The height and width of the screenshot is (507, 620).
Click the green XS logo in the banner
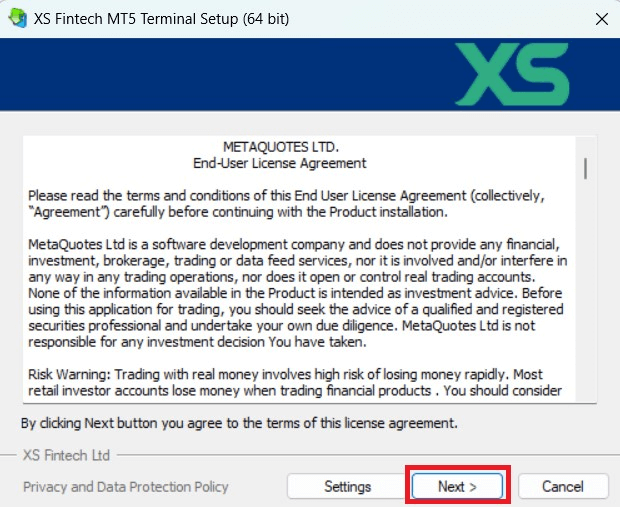tap(512, 74)
